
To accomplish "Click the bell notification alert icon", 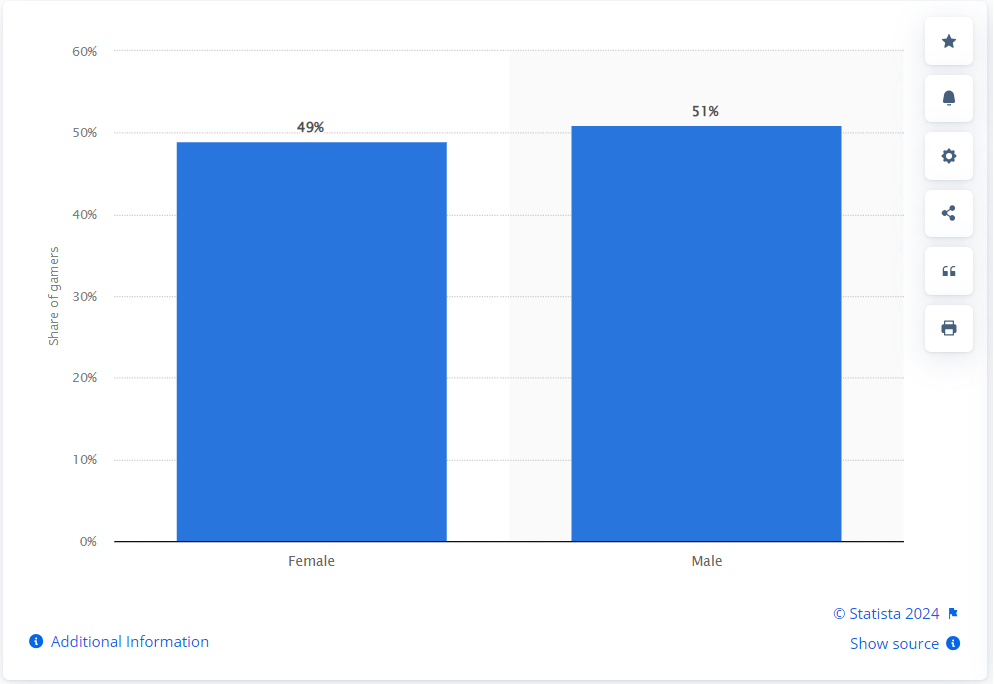I will [949, 98].
